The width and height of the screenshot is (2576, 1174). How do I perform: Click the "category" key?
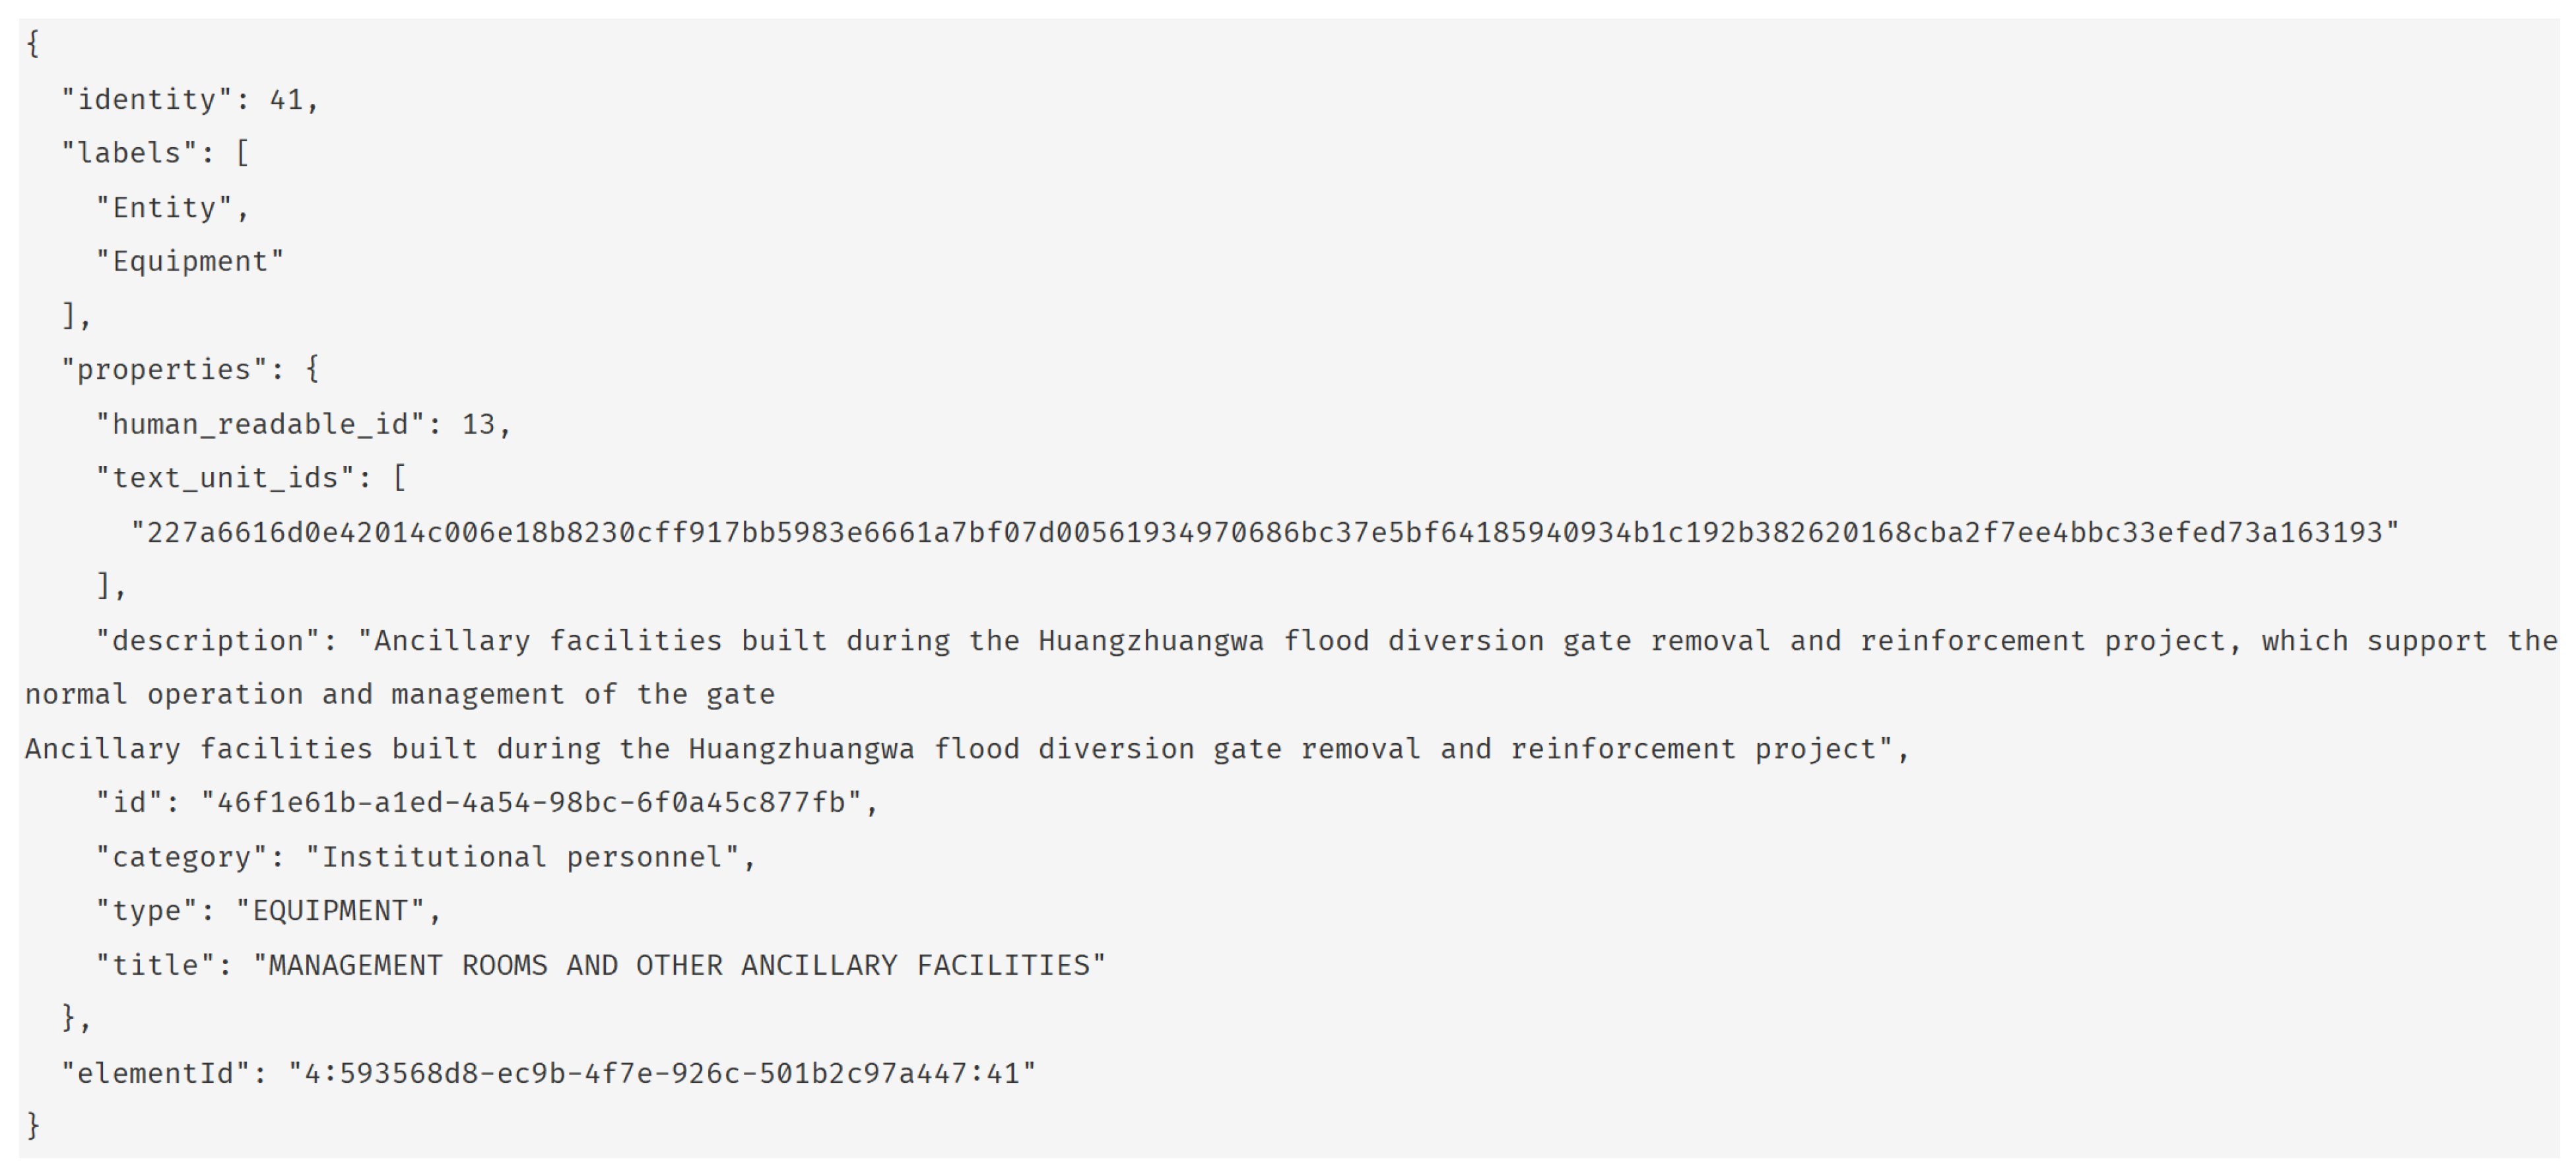(x=182, y=858)
